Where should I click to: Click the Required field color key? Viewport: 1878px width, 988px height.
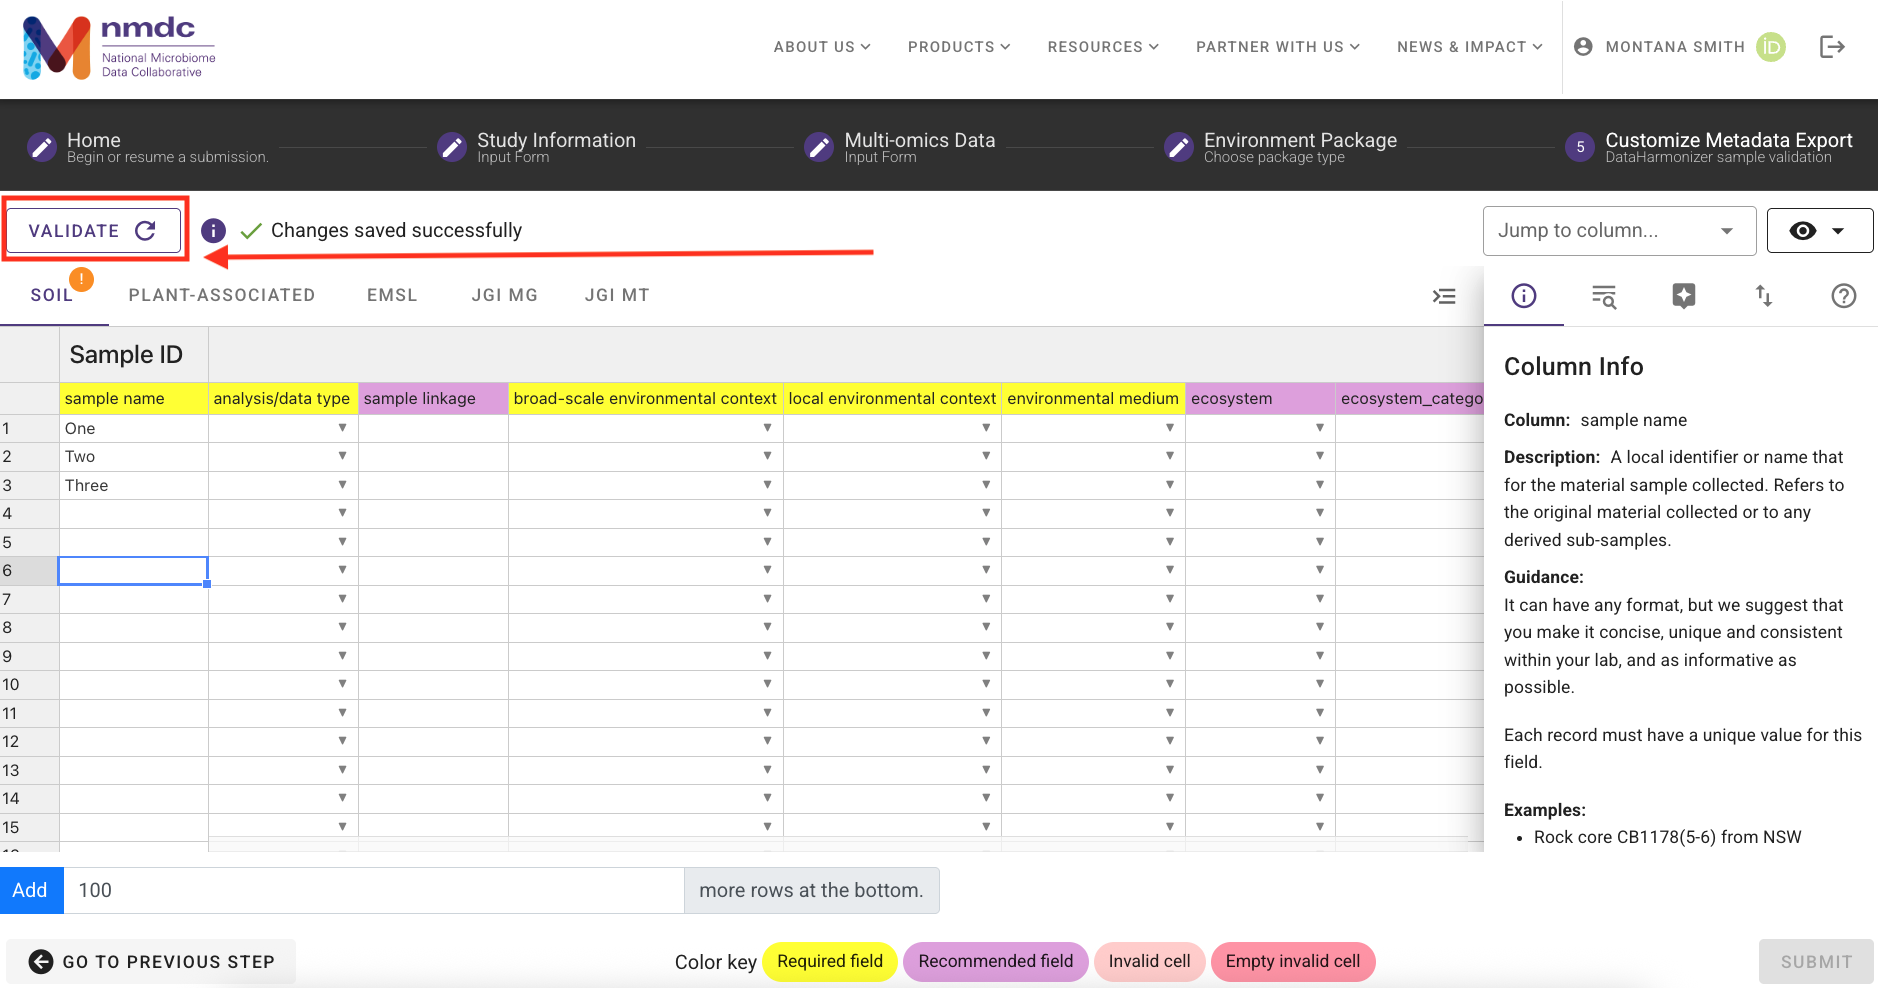click(x=830, y=962)
